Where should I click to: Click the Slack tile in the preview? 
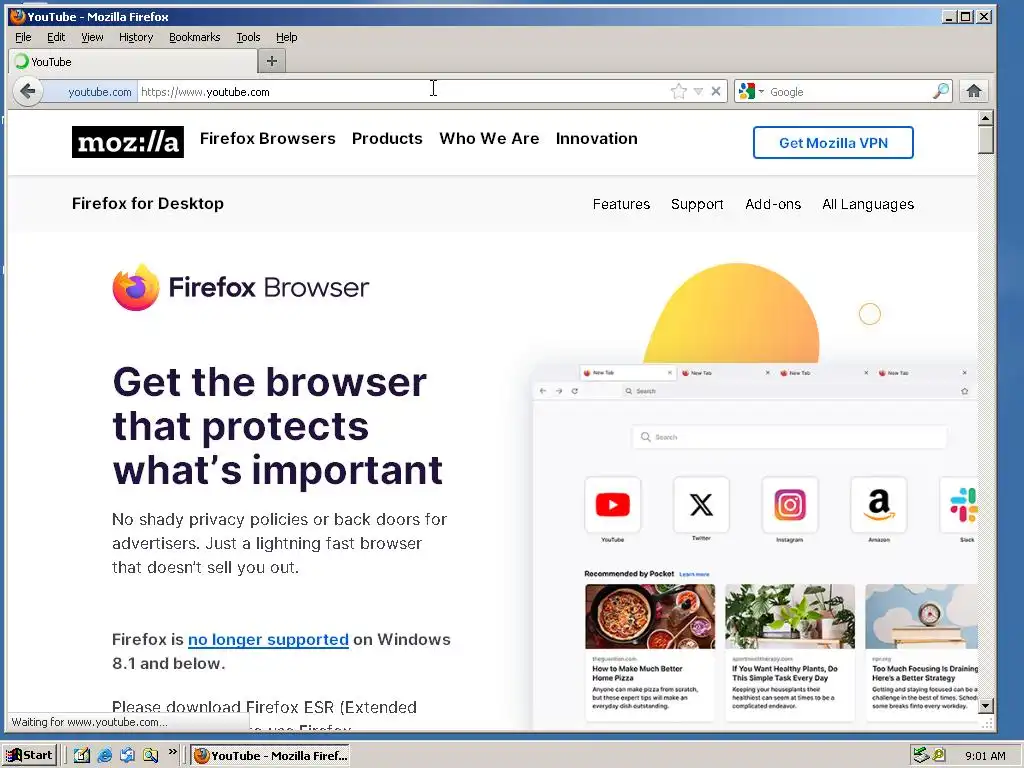[960, 505]
